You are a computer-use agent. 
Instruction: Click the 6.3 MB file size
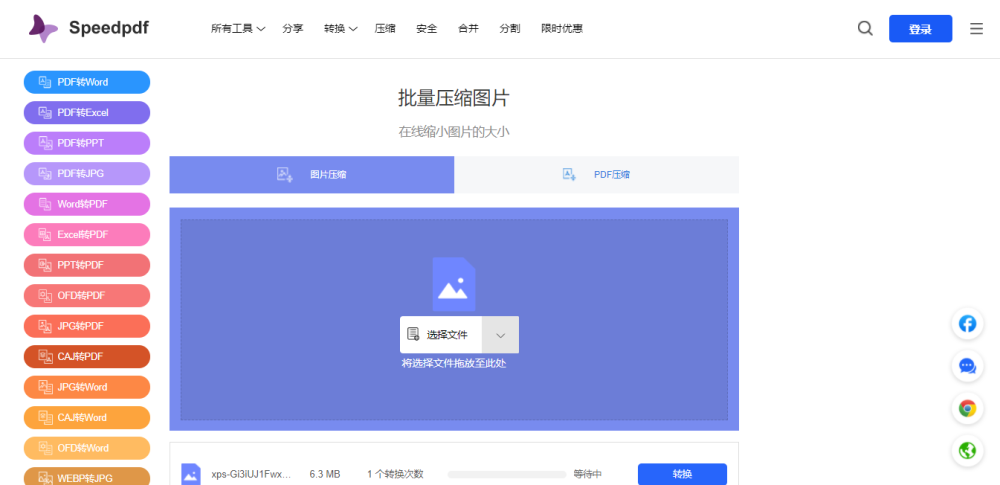point(325,474)
